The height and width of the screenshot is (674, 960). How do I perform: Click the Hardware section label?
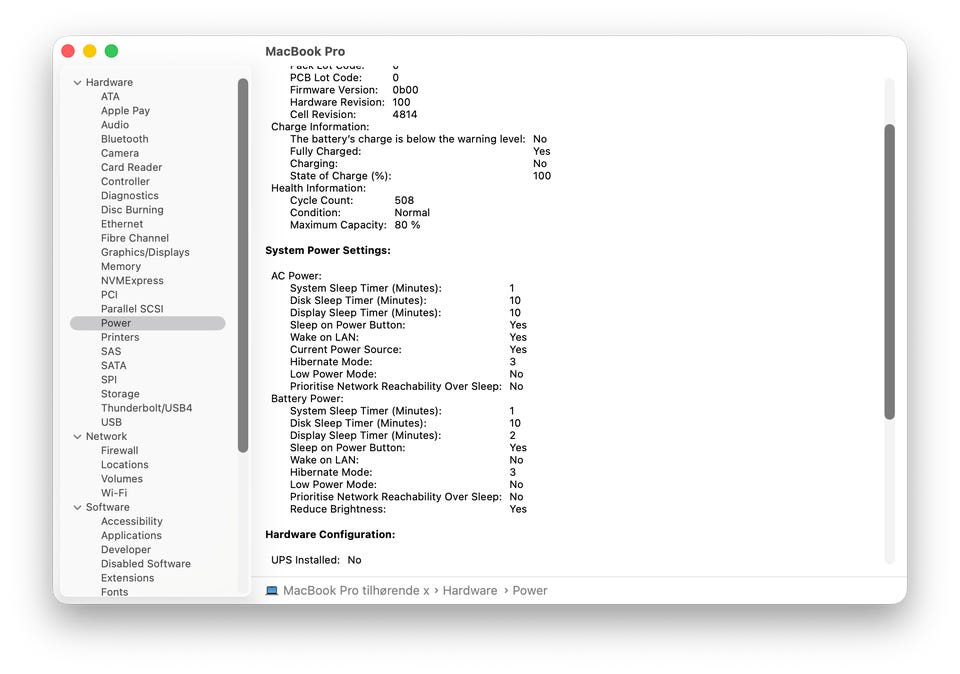[x=109, y=83]
